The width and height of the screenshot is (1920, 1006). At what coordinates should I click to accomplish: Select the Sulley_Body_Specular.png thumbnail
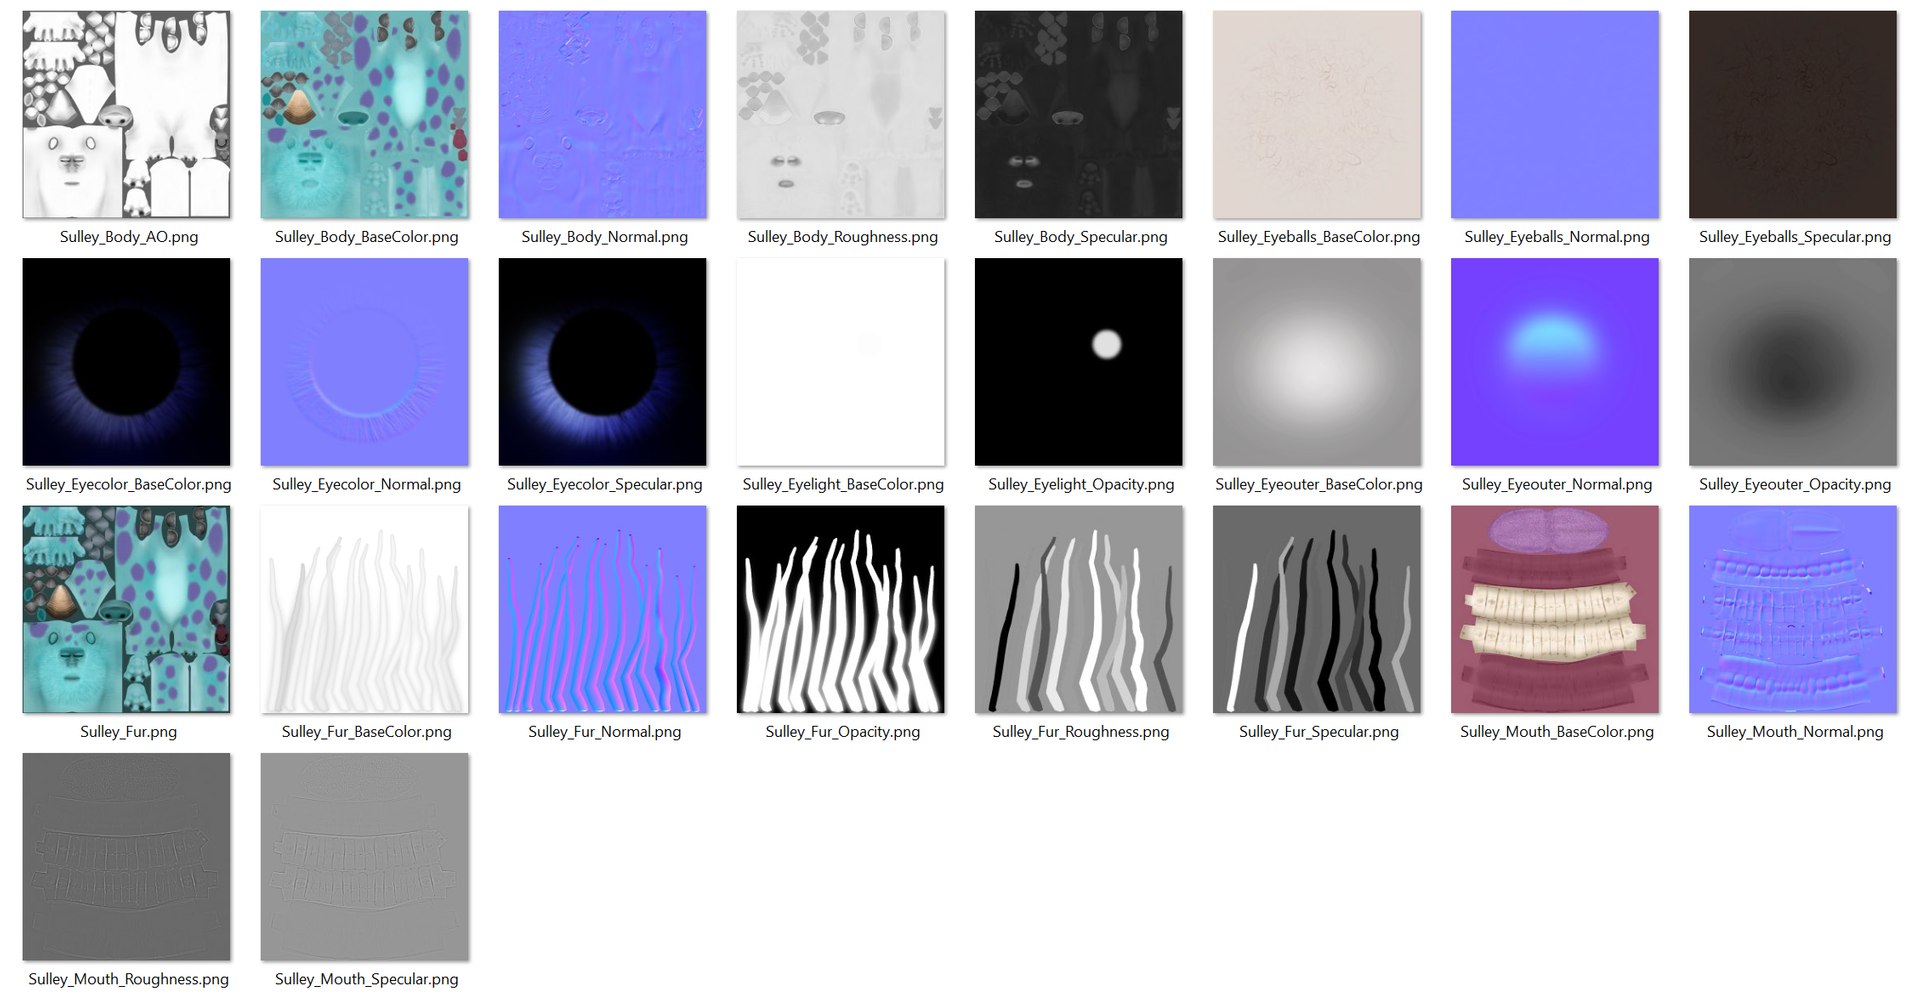(x=1079, y=115)
